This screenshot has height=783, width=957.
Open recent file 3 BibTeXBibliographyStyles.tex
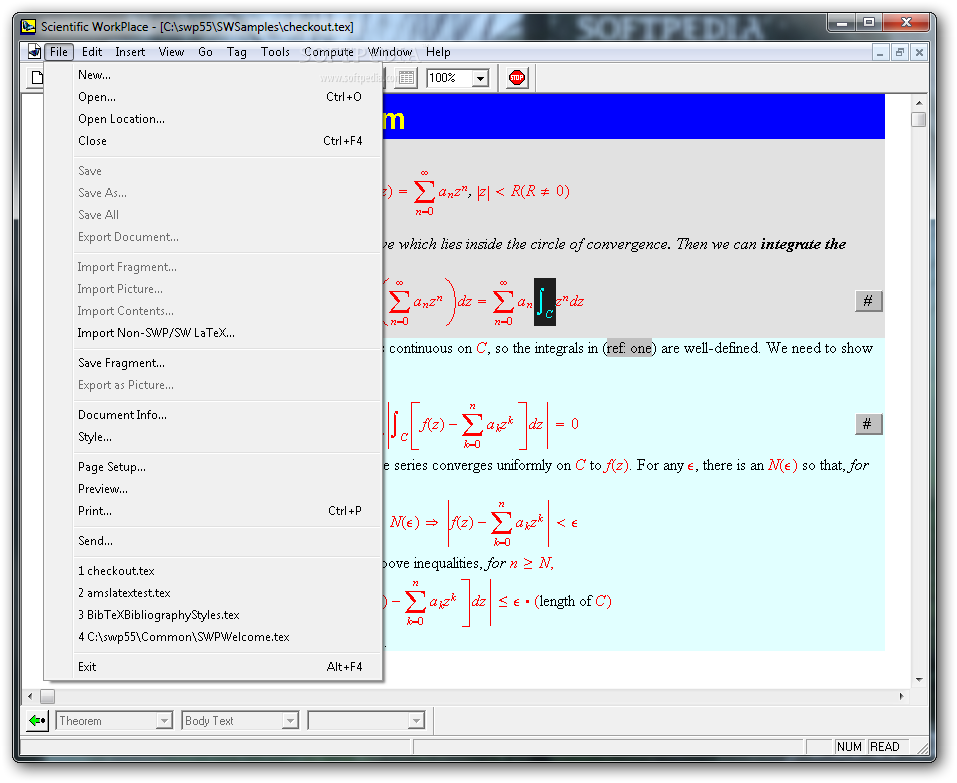213,615
